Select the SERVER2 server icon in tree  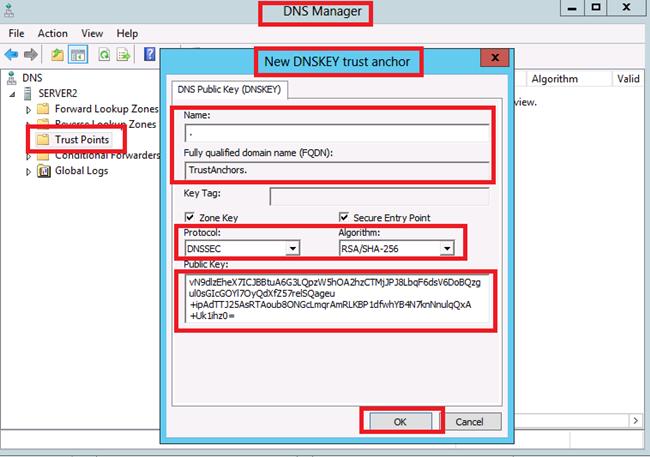click(x=27, y=93)
